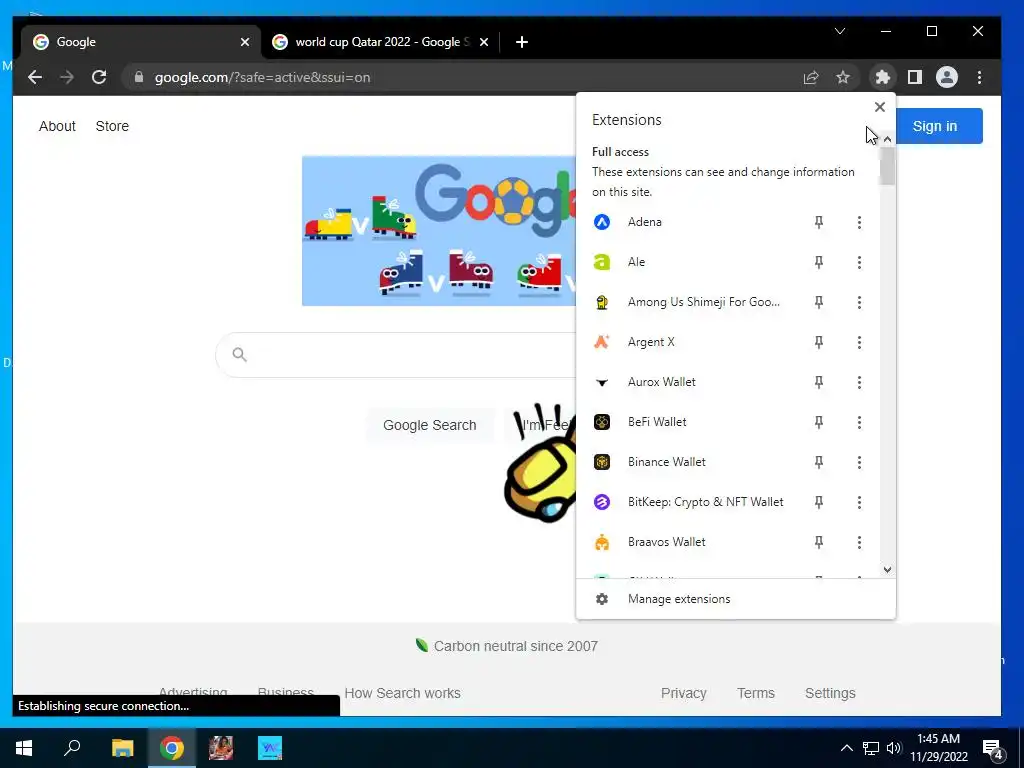The width and height of the screenshot is (1024, 768).
Task: Switch to the Google tab
Action: (x=140, y=42)
